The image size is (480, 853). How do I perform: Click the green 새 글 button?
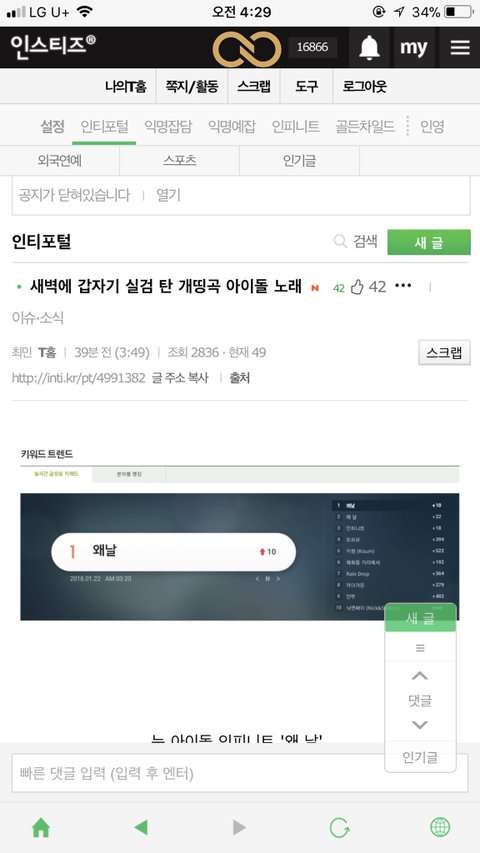click(429, 242)
